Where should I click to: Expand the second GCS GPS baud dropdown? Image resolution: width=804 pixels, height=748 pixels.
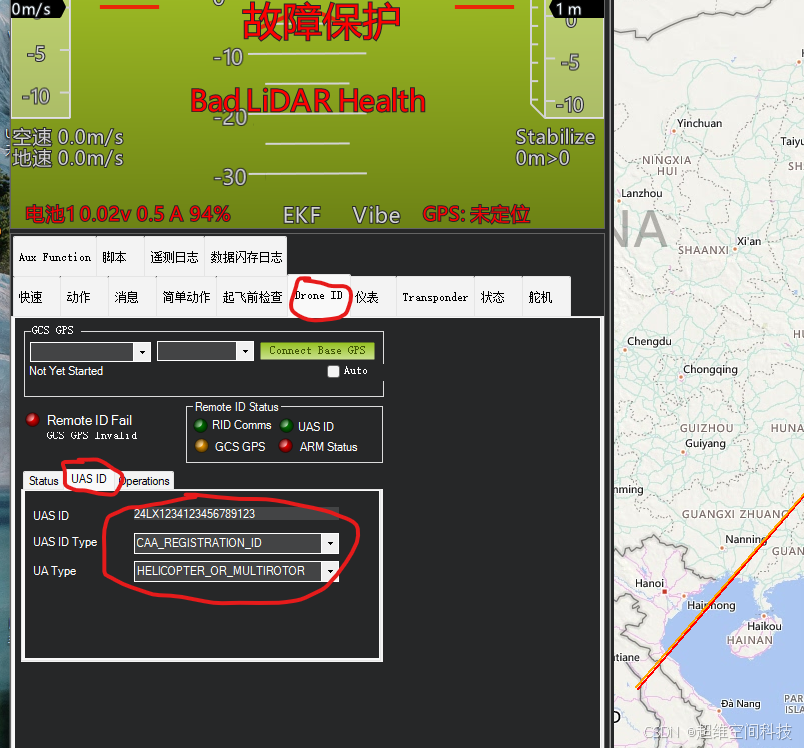245,351
